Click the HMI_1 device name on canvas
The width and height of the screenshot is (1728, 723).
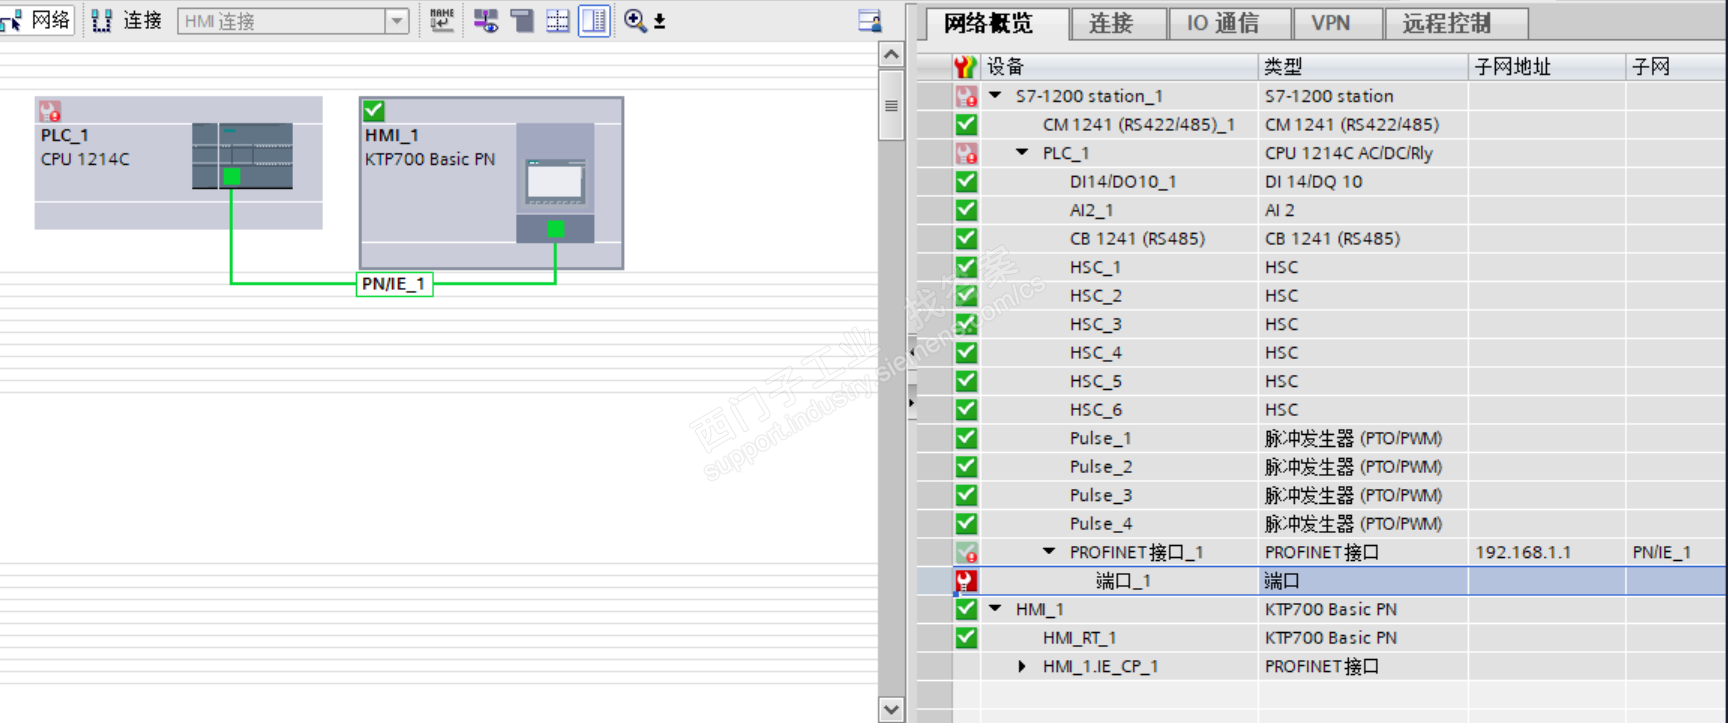click(392, 135)
